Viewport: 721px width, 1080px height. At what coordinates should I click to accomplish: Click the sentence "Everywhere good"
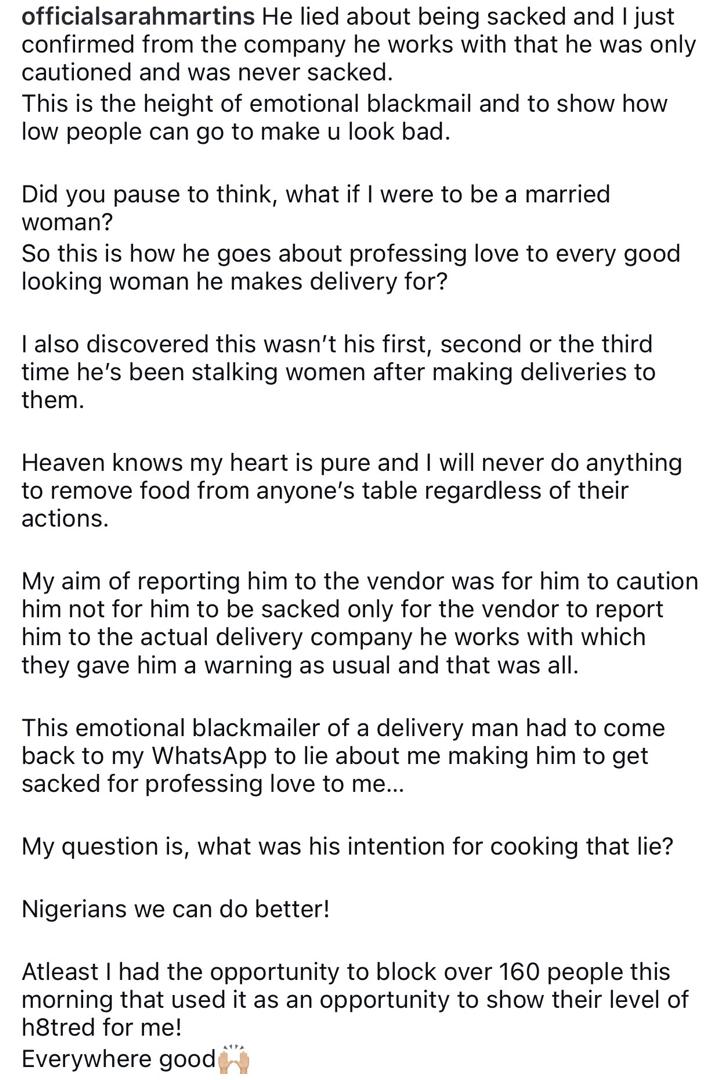tap(118, 1059)
